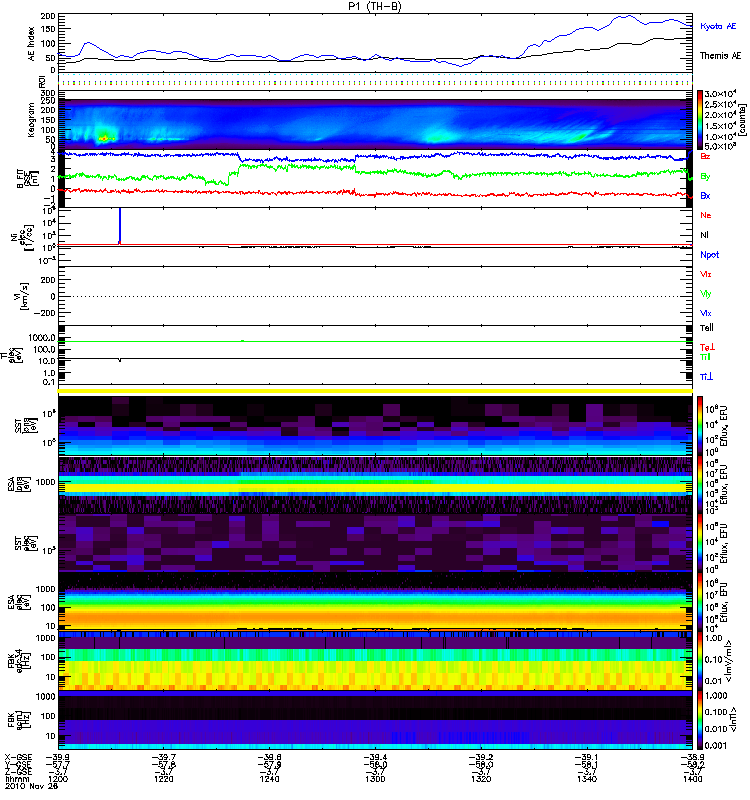The height and width of the screenshot is (800, 750).
Task: Select the Kyoto AE legend label
Action: 718,26
